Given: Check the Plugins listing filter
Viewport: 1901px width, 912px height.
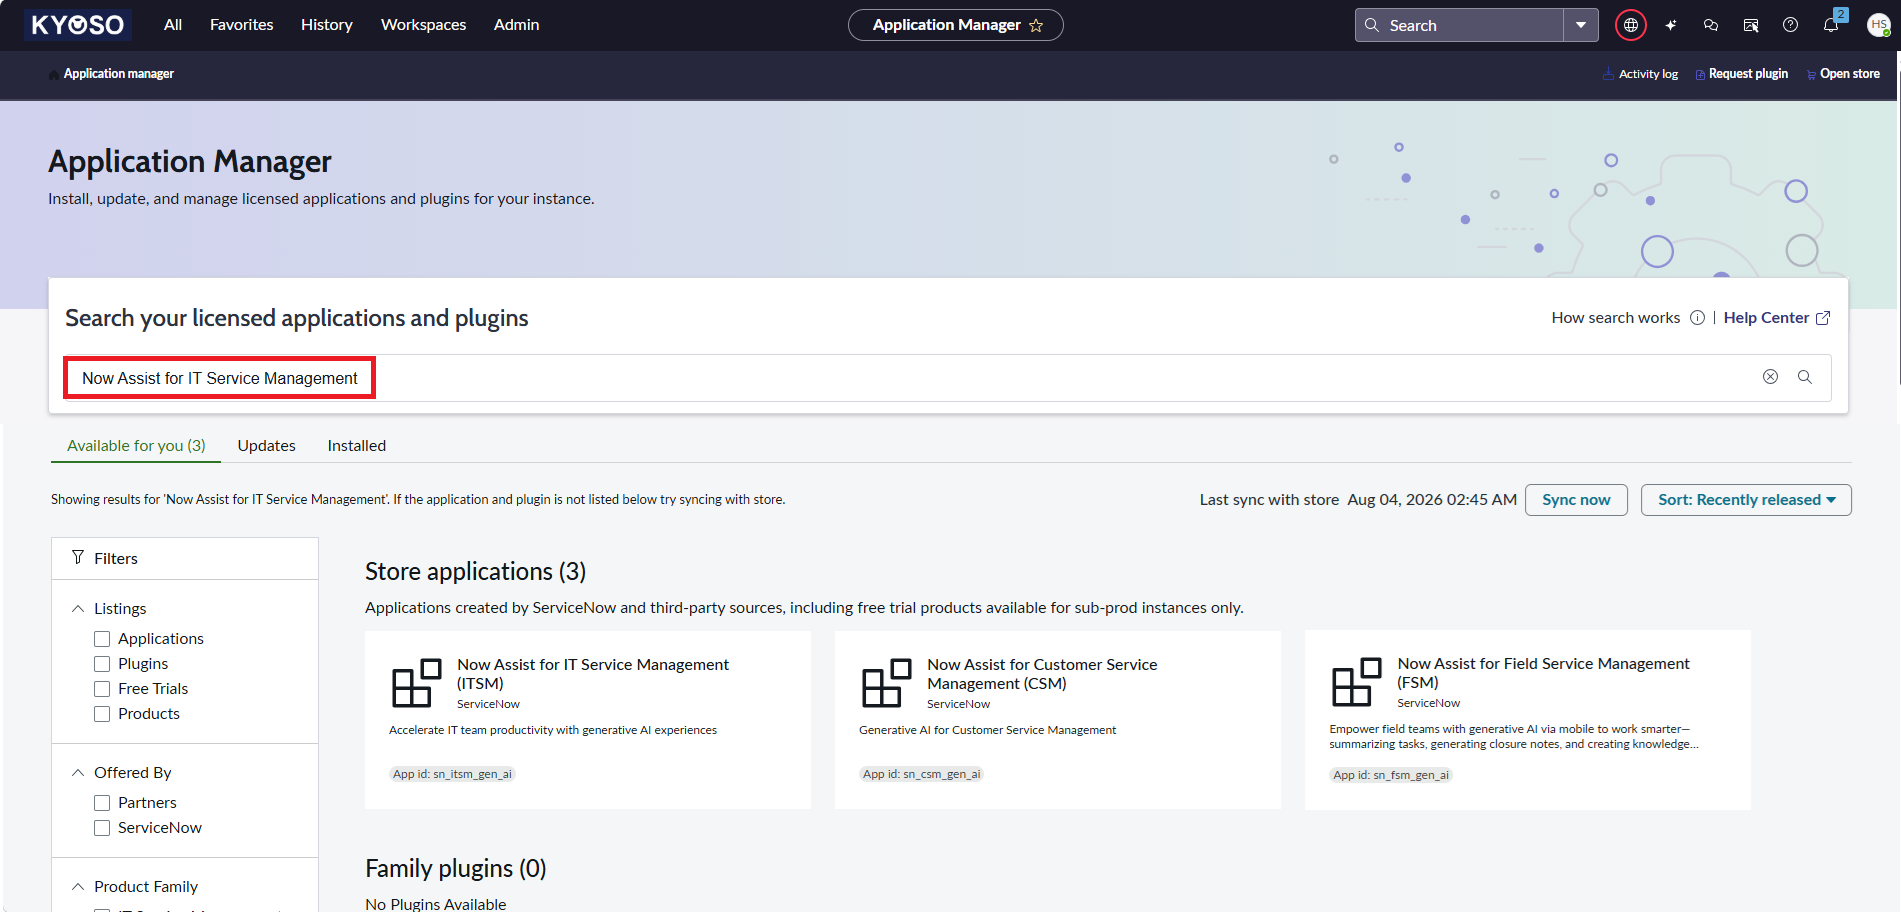Looking at the screenshot, I should click(x=102, y=664).
